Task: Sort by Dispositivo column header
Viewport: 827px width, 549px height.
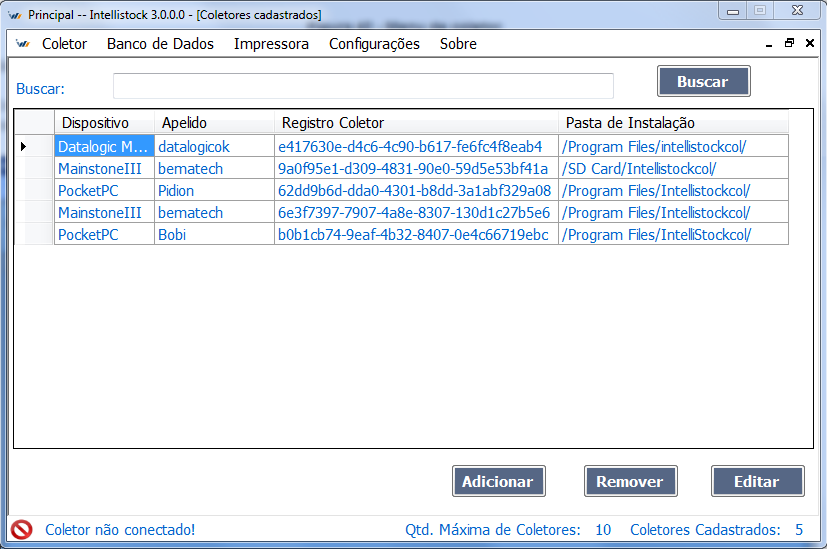Action: click(104, 123)
